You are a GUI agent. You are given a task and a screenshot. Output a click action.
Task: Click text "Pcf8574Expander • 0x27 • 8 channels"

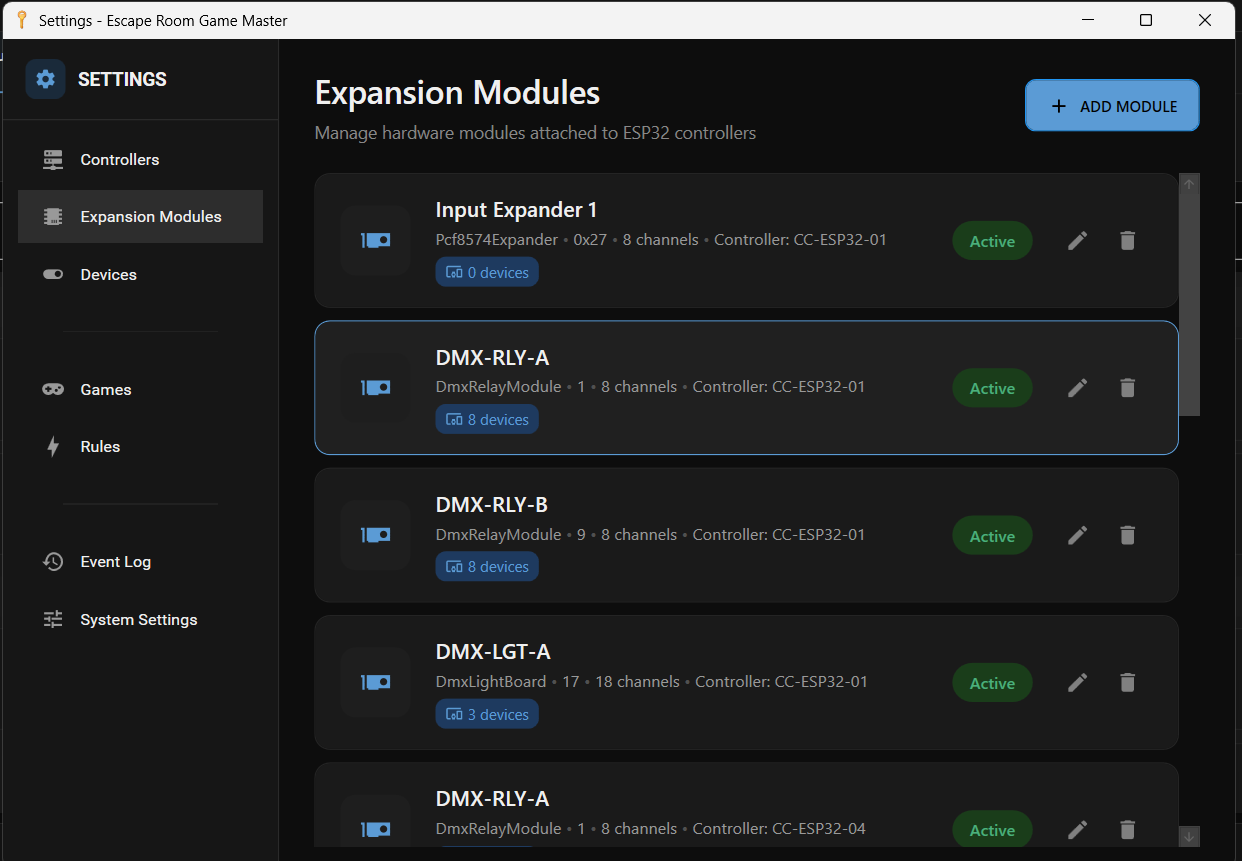coord(567,240)
